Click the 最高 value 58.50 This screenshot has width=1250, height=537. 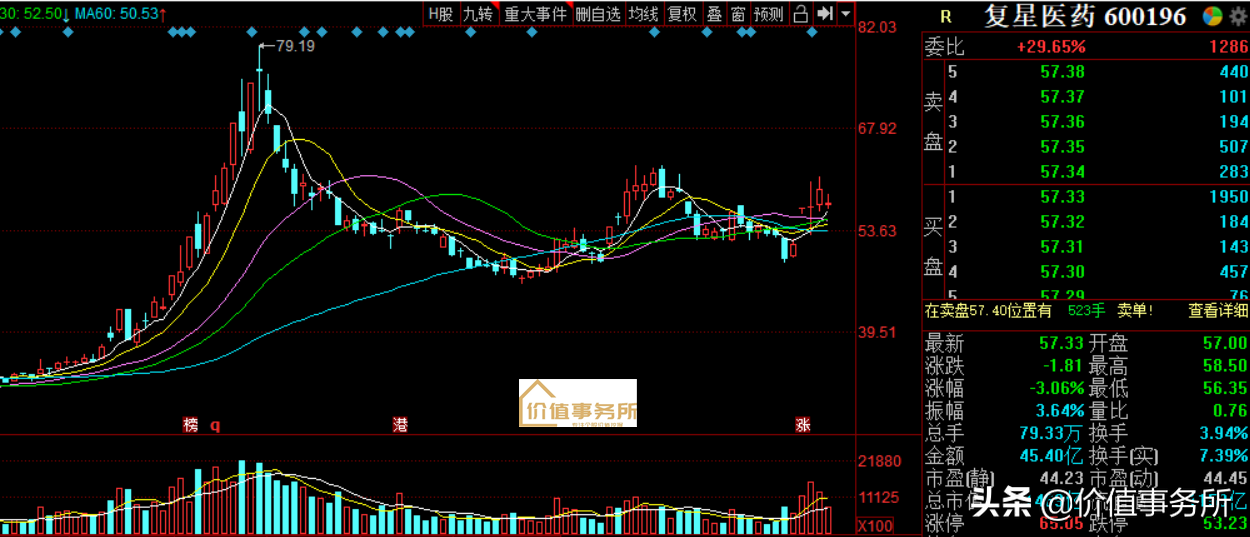tap(1226, 366)
